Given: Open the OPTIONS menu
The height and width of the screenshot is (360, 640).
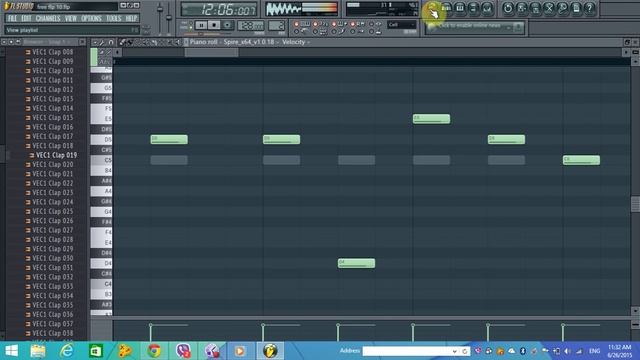Looking at the screenshot, I should click(x=91, y=18).
